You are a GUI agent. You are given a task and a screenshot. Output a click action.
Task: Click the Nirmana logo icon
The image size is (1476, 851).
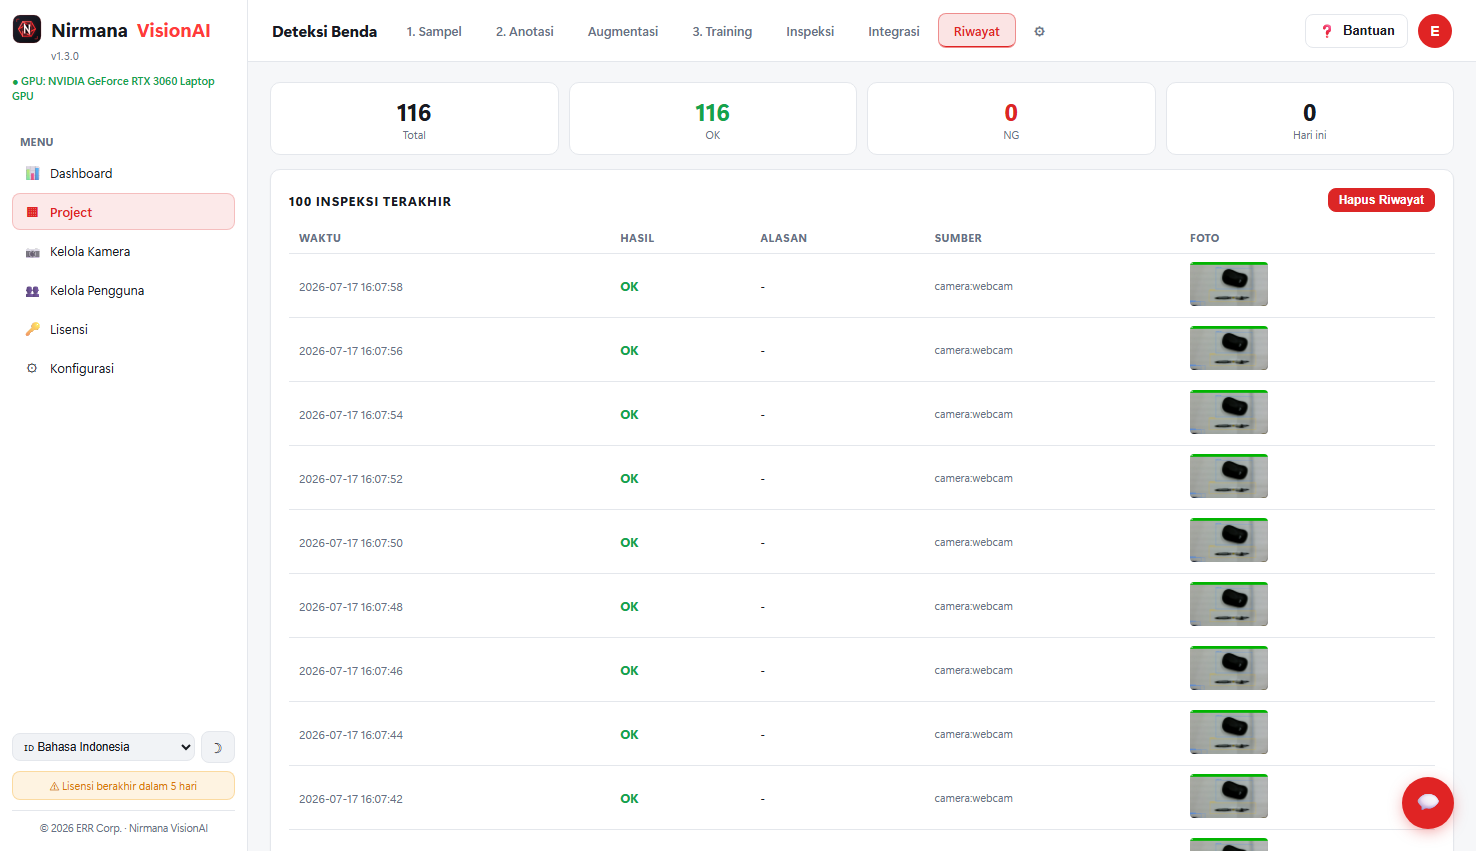(27, 30)
